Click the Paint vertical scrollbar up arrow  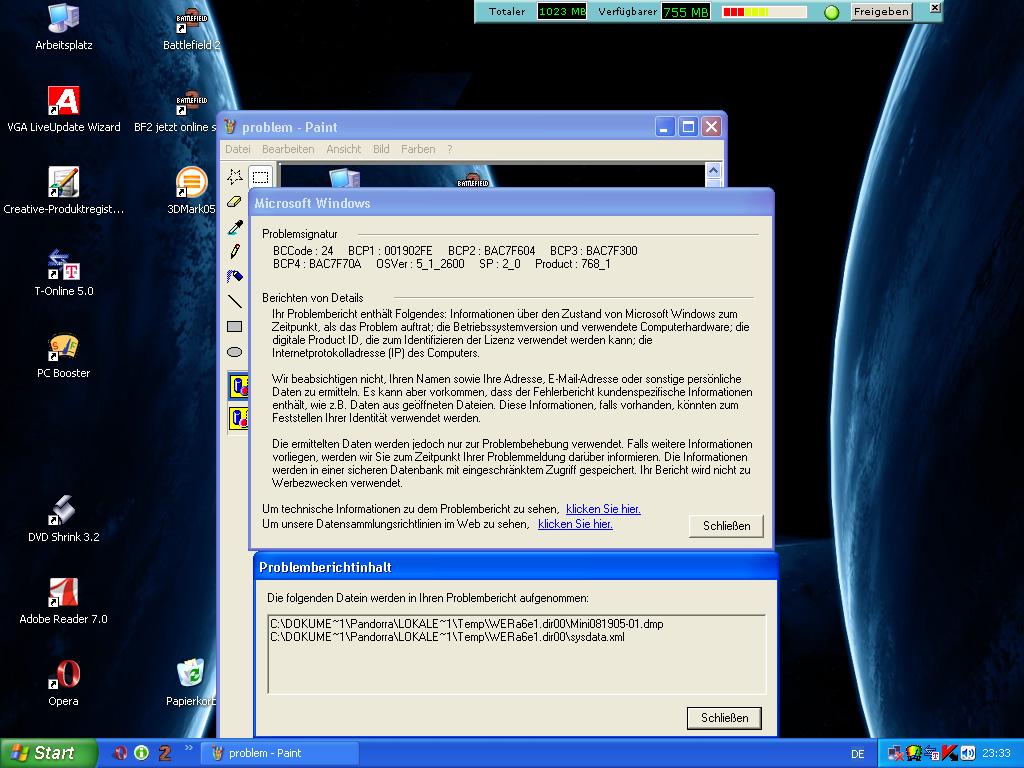pos(713,170)
